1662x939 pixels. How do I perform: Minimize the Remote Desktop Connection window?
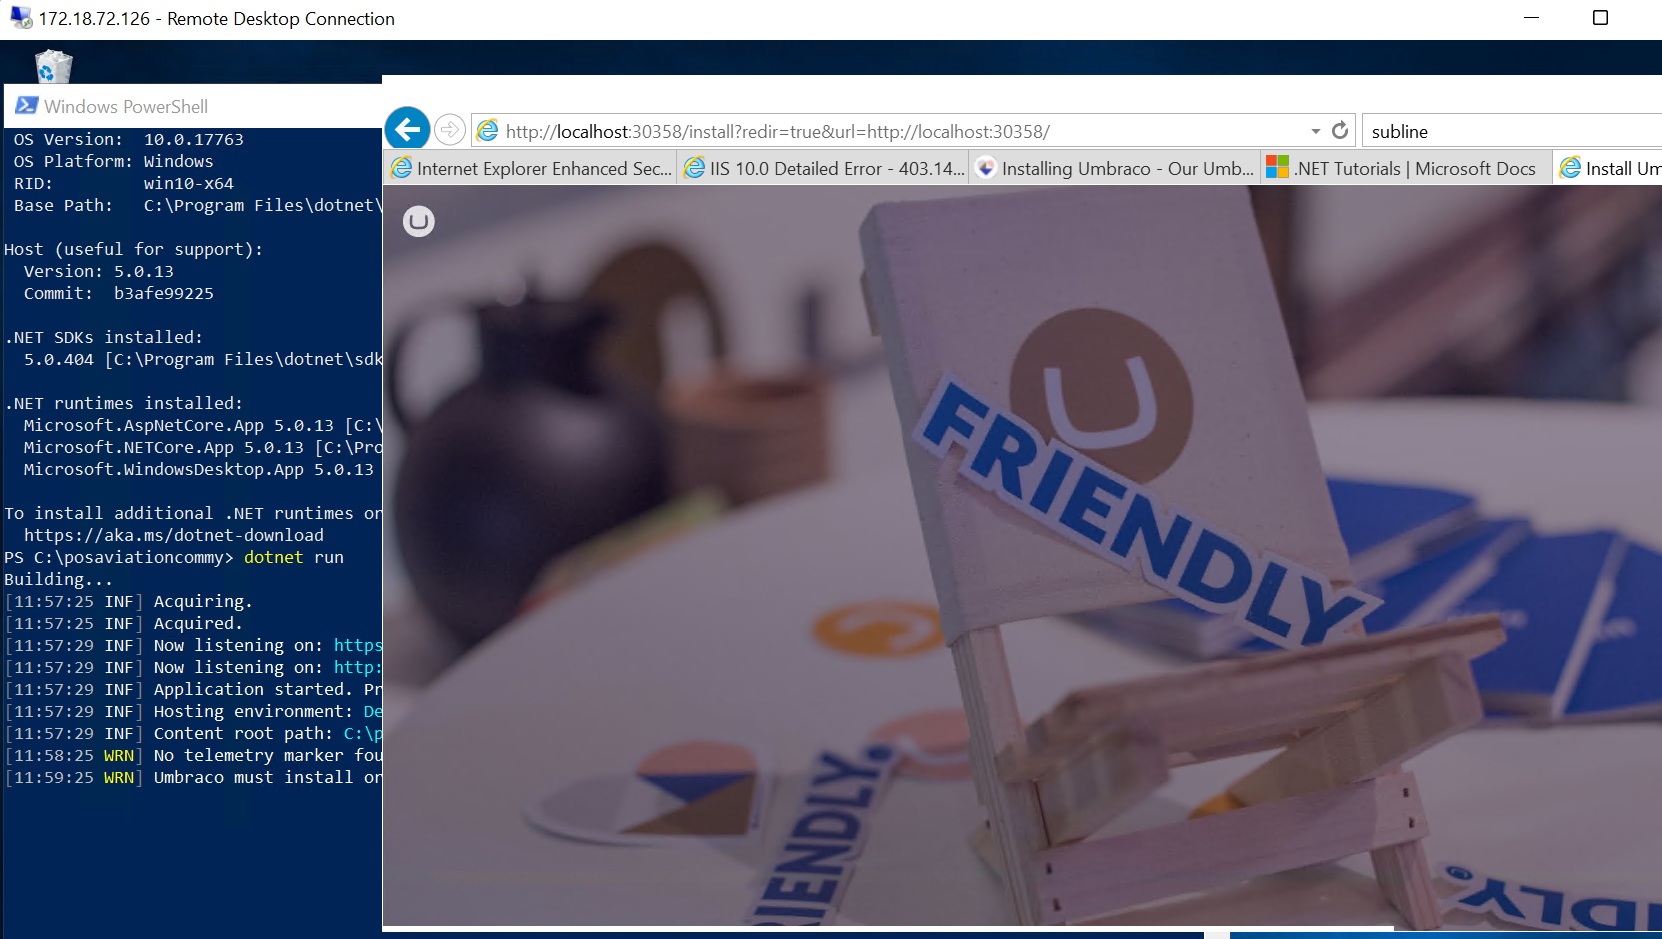1531,18
